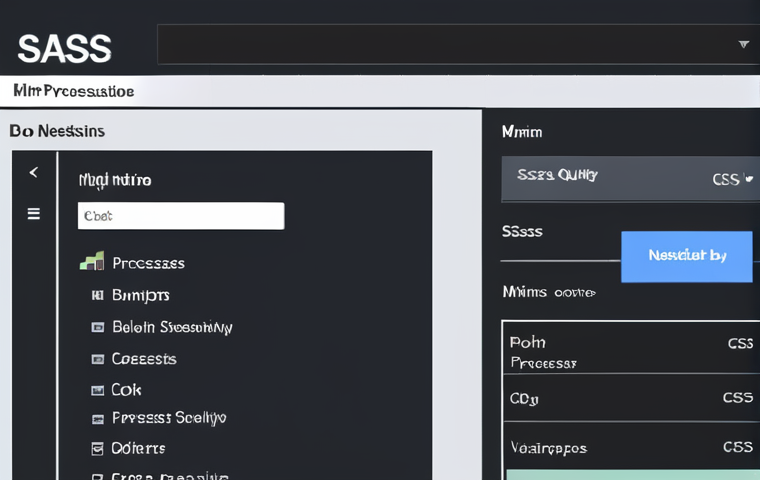Click the SASS logo
Screen dimensions: 760x480
pyautogui.click(x=64, y=49)
